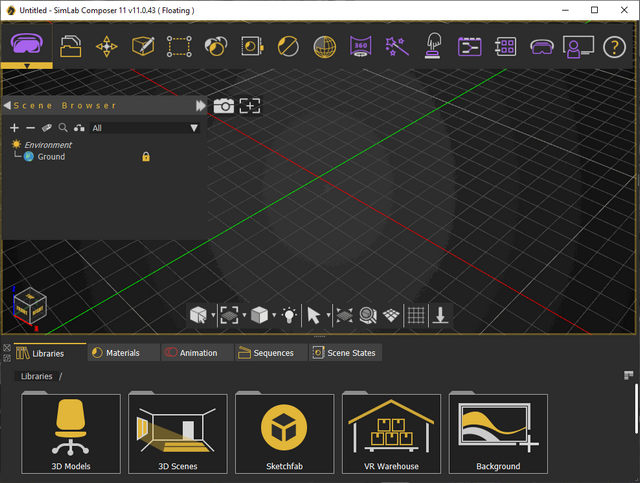The height and width of the screenshot is (483, 640).
Task: Open the file folder toolbar icon
Action: click(x=71, y=47)
